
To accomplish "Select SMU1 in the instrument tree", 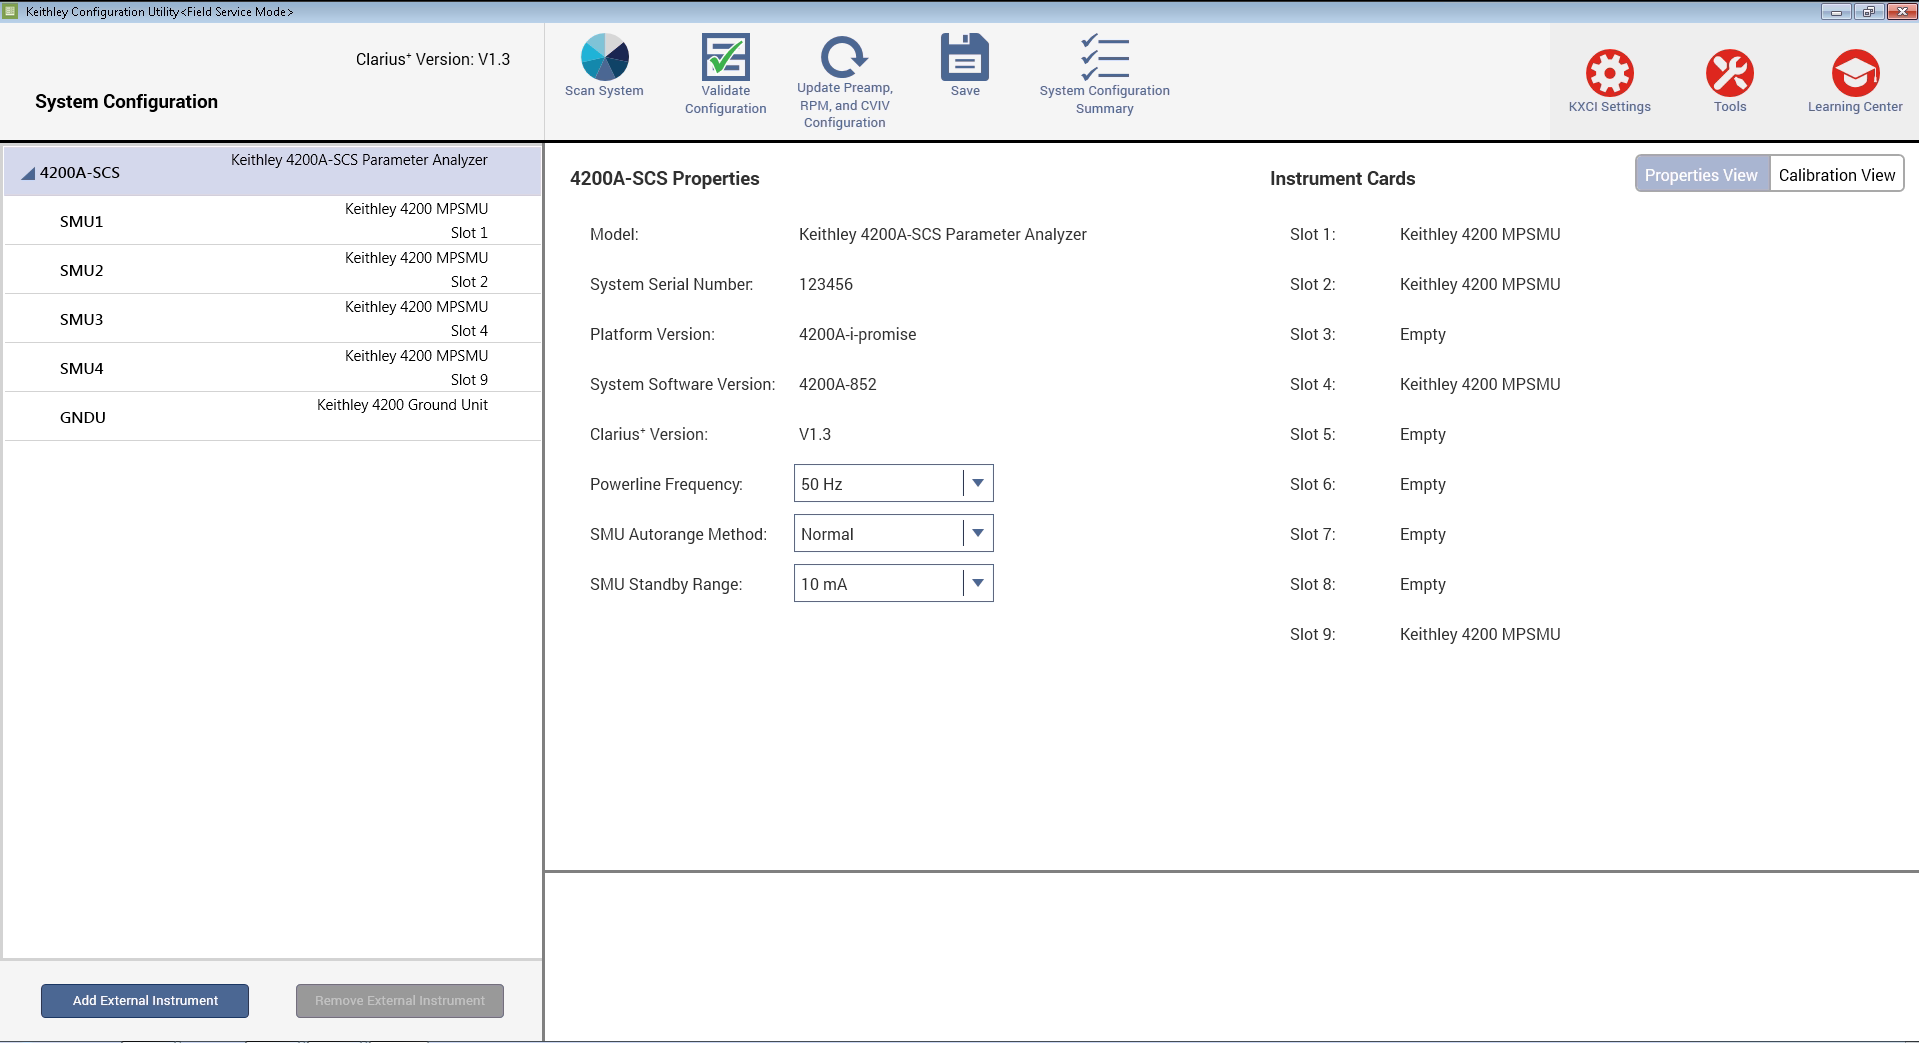I will pyautogui.click(x=273, y=221).
